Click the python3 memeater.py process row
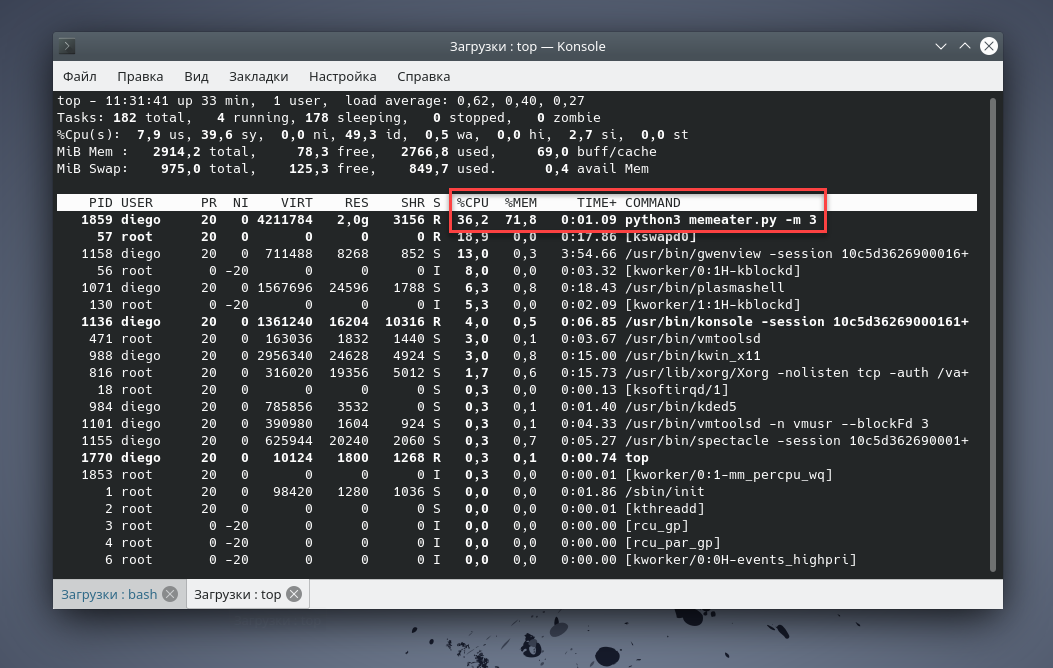This screenshot has height=668, width=1053. (720, 220)
